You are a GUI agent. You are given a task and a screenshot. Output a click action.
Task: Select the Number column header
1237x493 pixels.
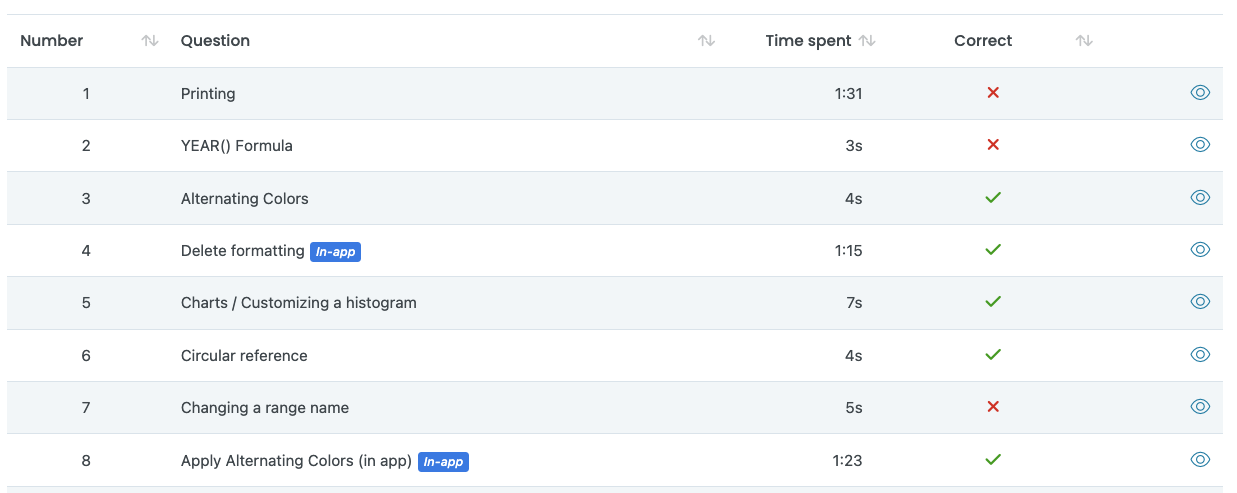[x=52, y=41]
